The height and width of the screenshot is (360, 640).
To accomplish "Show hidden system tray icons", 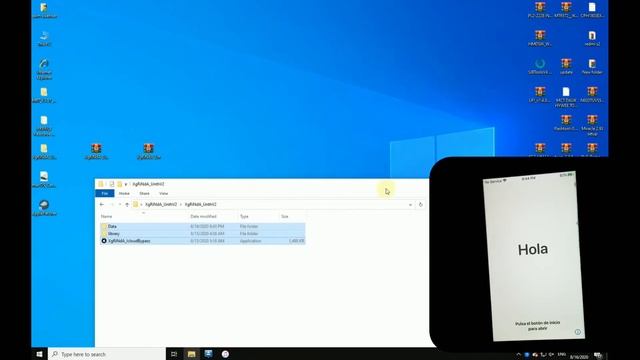I will [x=519, y=354].
